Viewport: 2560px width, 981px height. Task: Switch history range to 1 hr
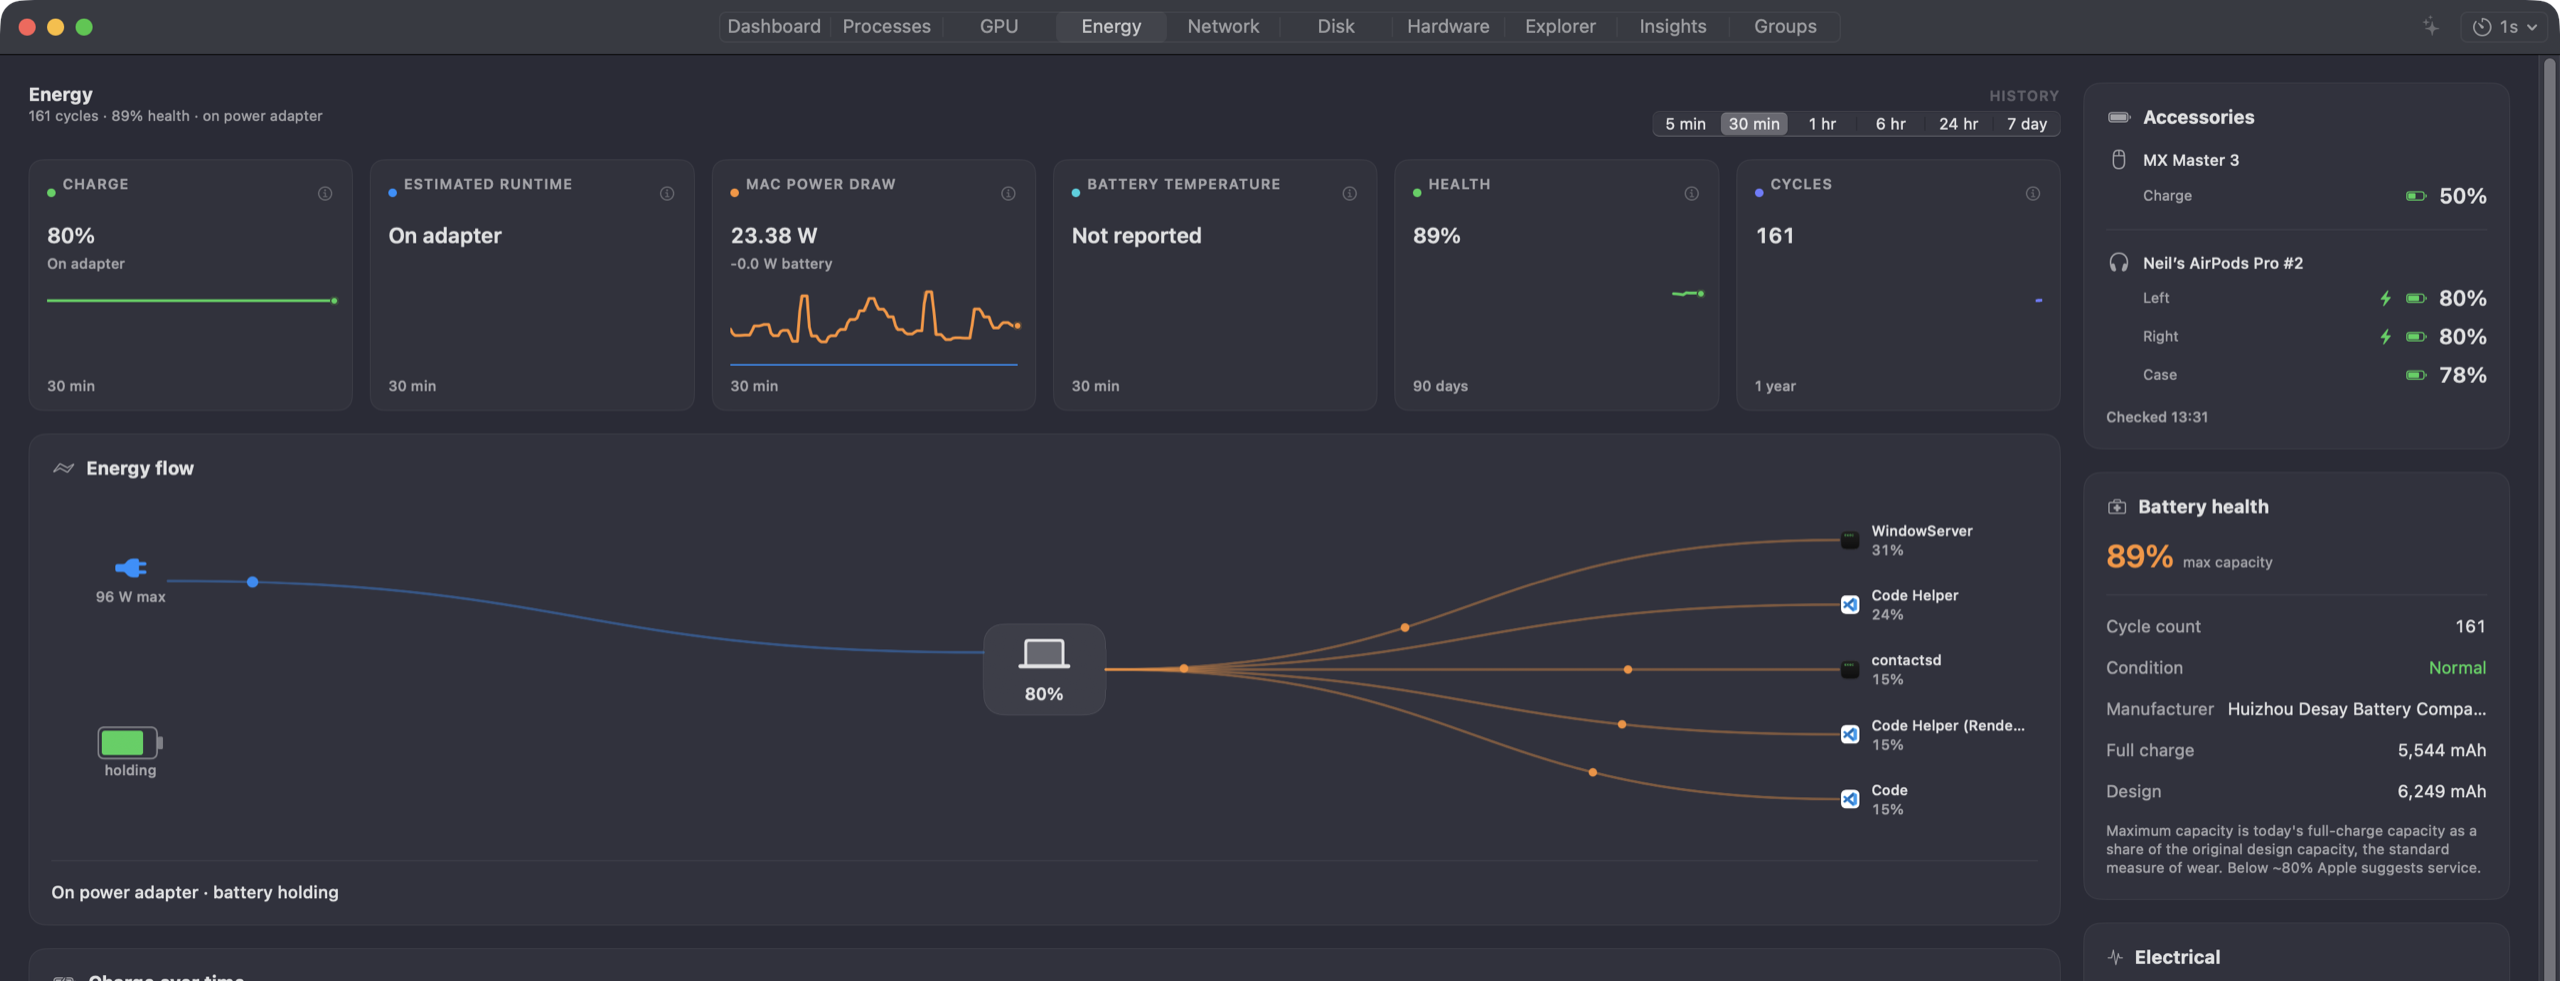click(x=1821, y=124)
